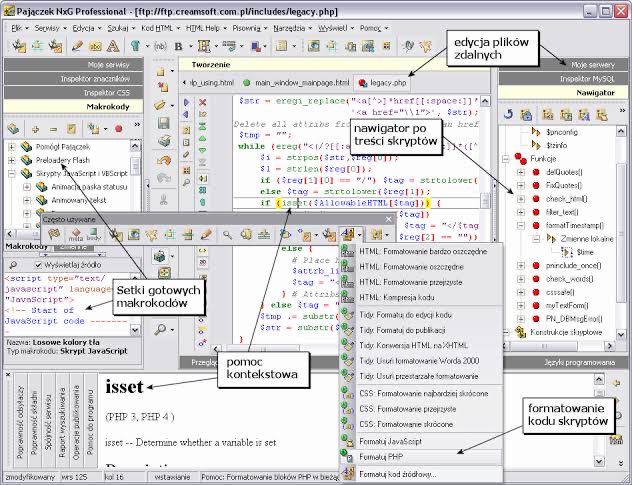Open the Moje serwisy panel header
Image resolution: width=632 pixels, height=485 pixels.
pyautogui.click(x=73, y=65)
